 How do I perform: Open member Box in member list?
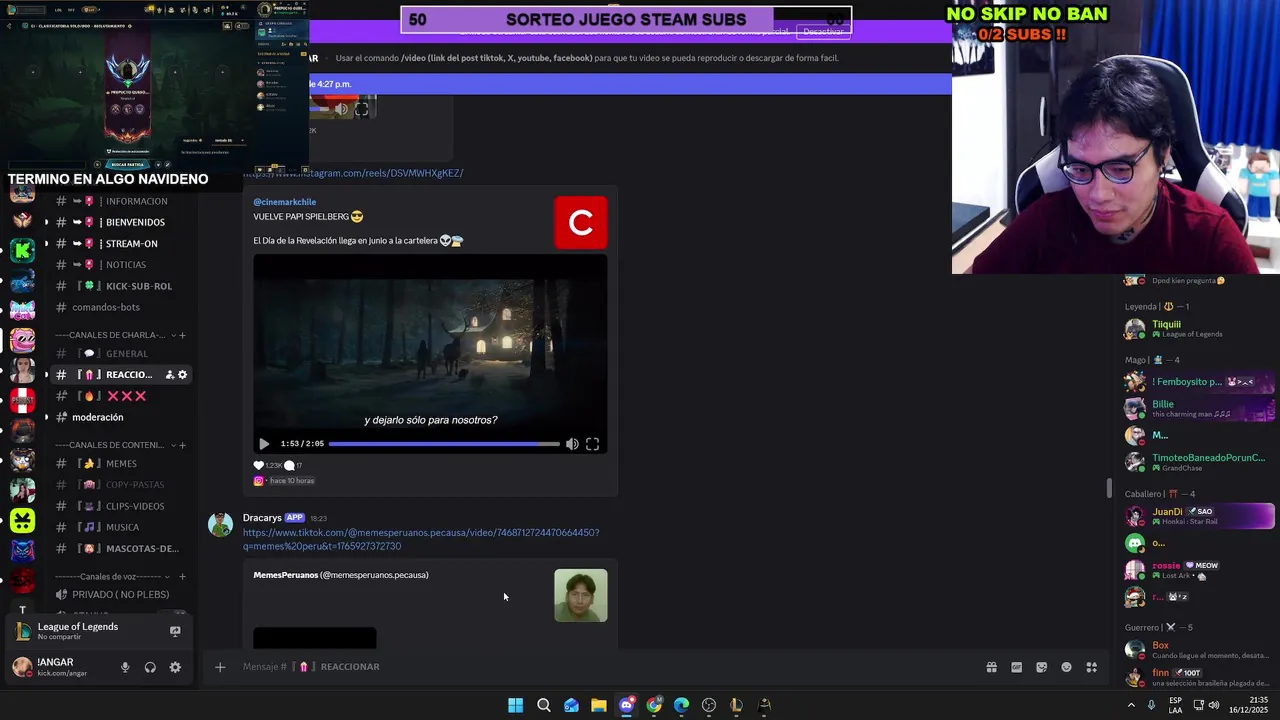click(1199, 650)
